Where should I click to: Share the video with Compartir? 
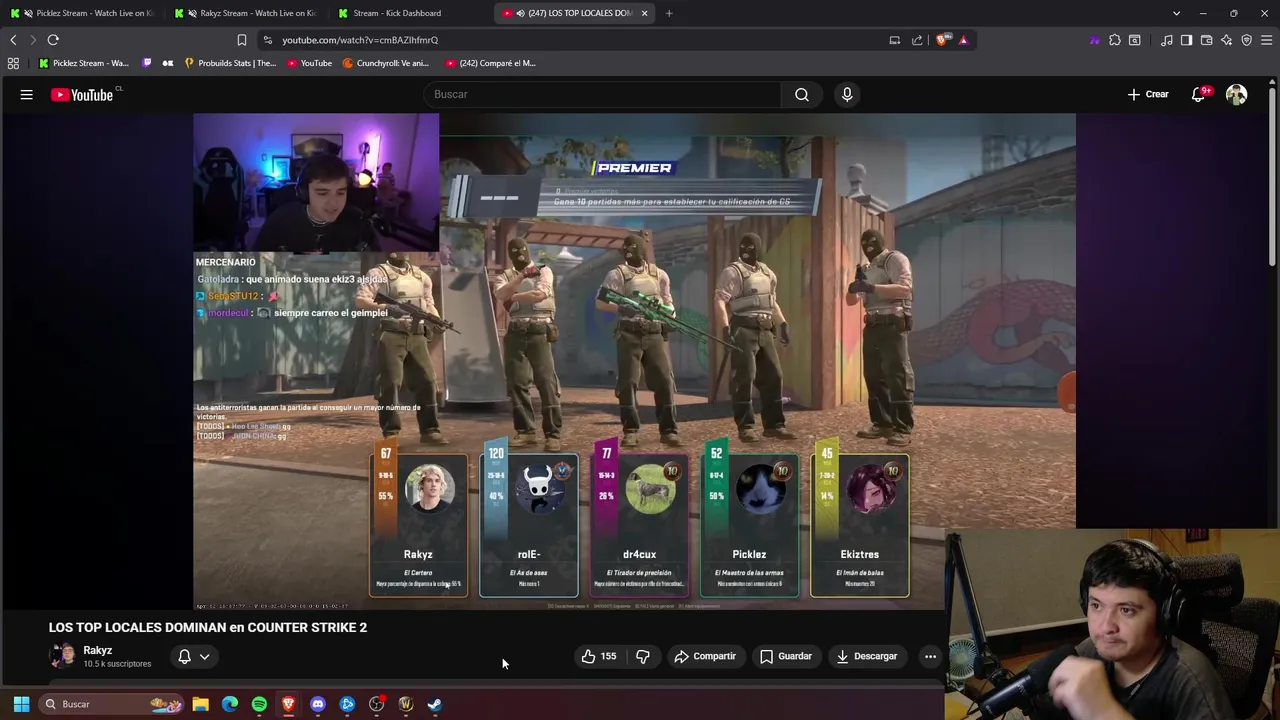(x=705, y=656)
